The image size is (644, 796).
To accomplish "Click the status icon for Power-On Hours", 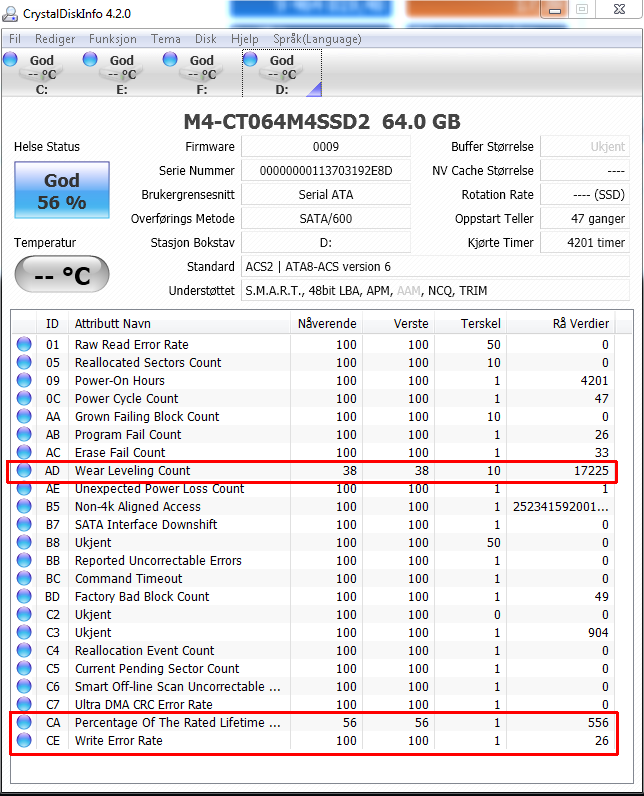I will click(x=24, y=380).
